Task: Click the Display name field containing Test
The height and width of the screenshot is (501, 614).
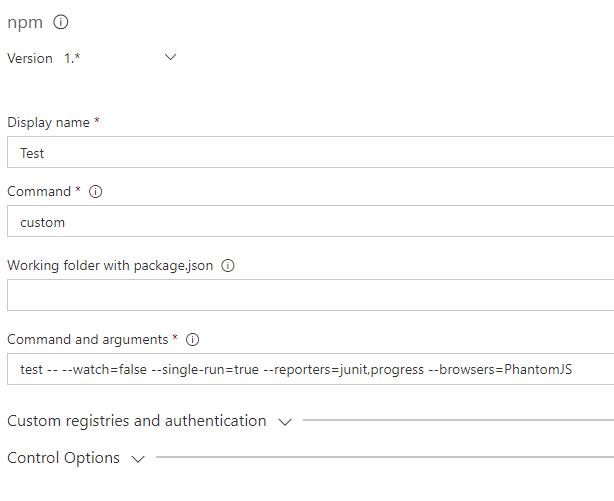Action: coord(310,153)
